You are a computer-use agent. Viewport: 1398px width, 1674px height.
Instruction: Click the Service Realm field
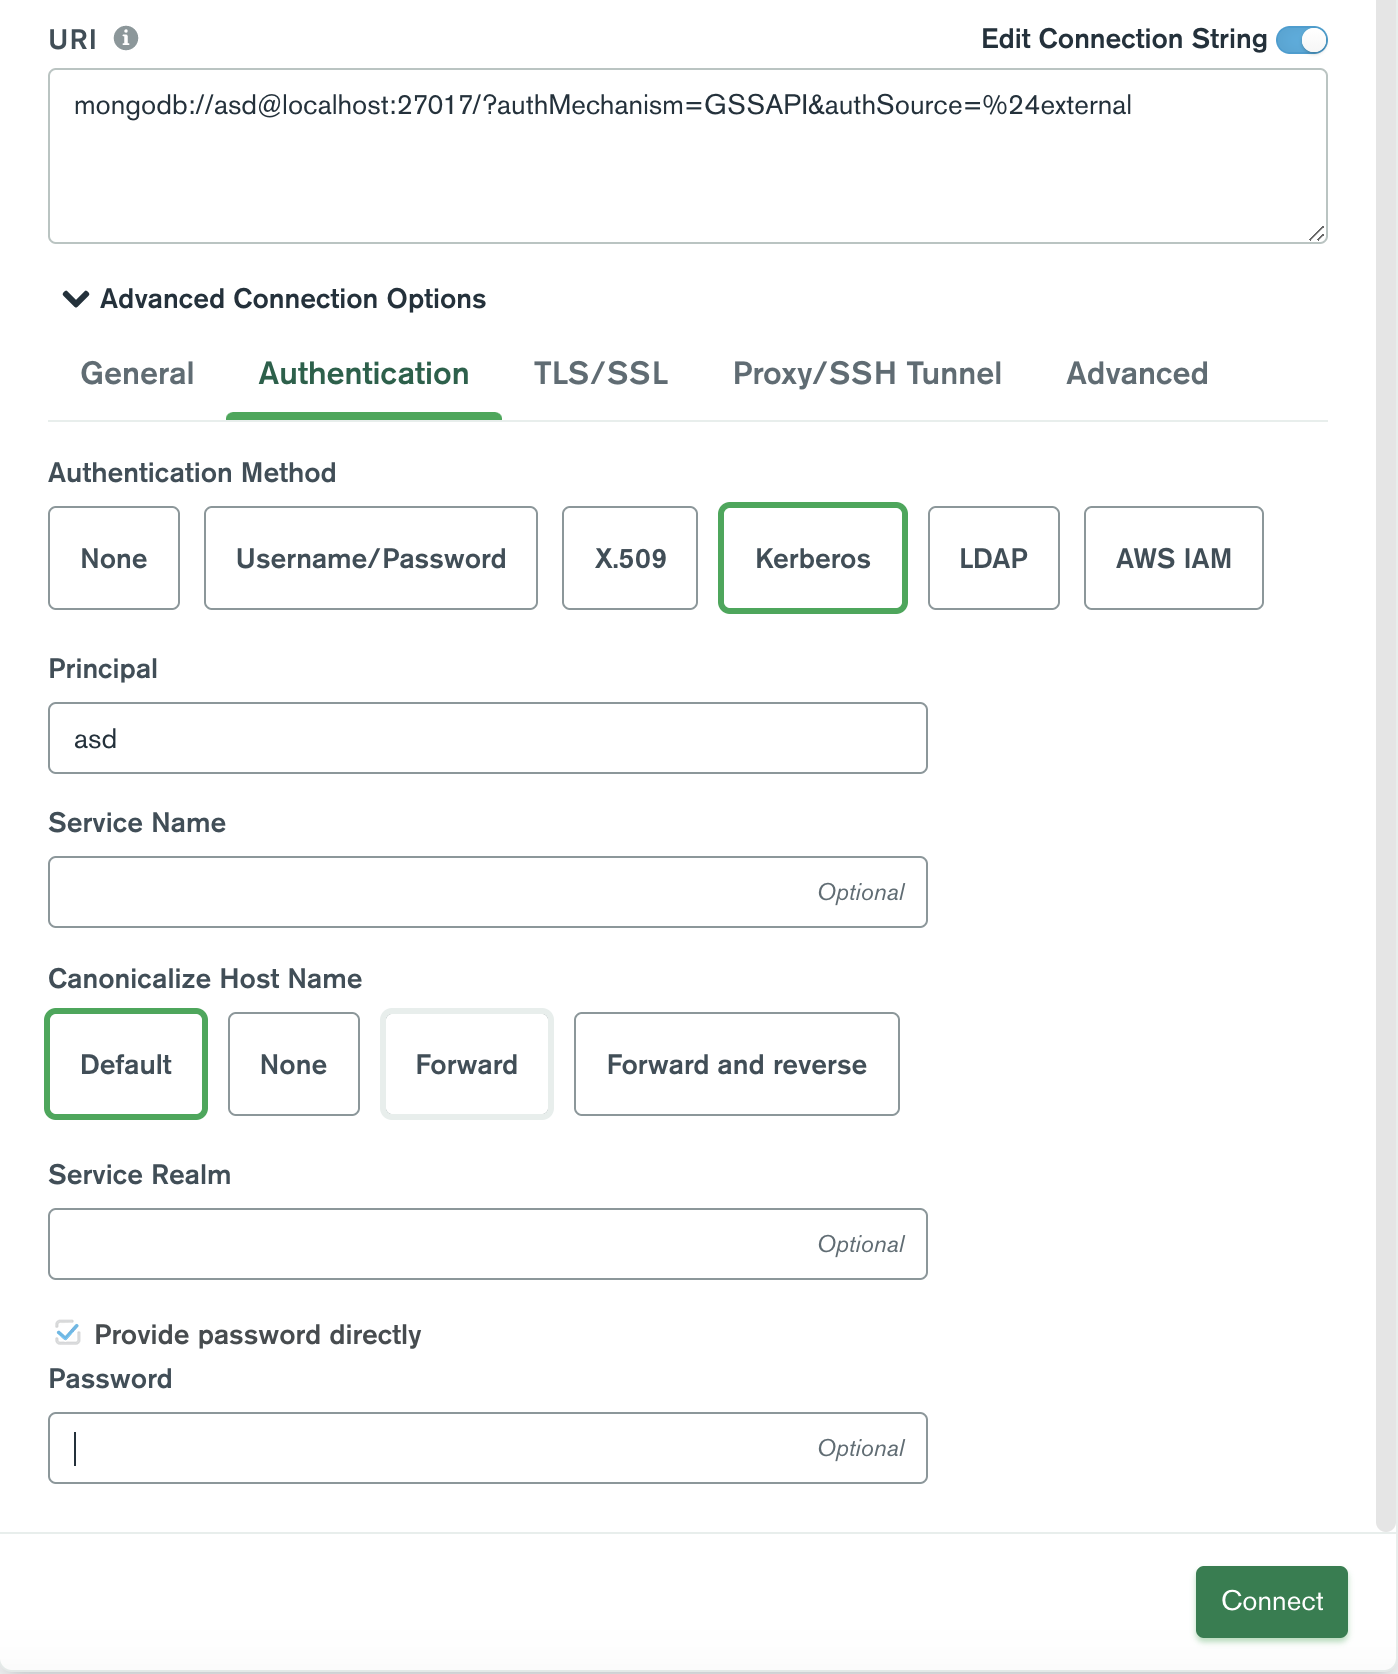click(x=488, y=1244)
